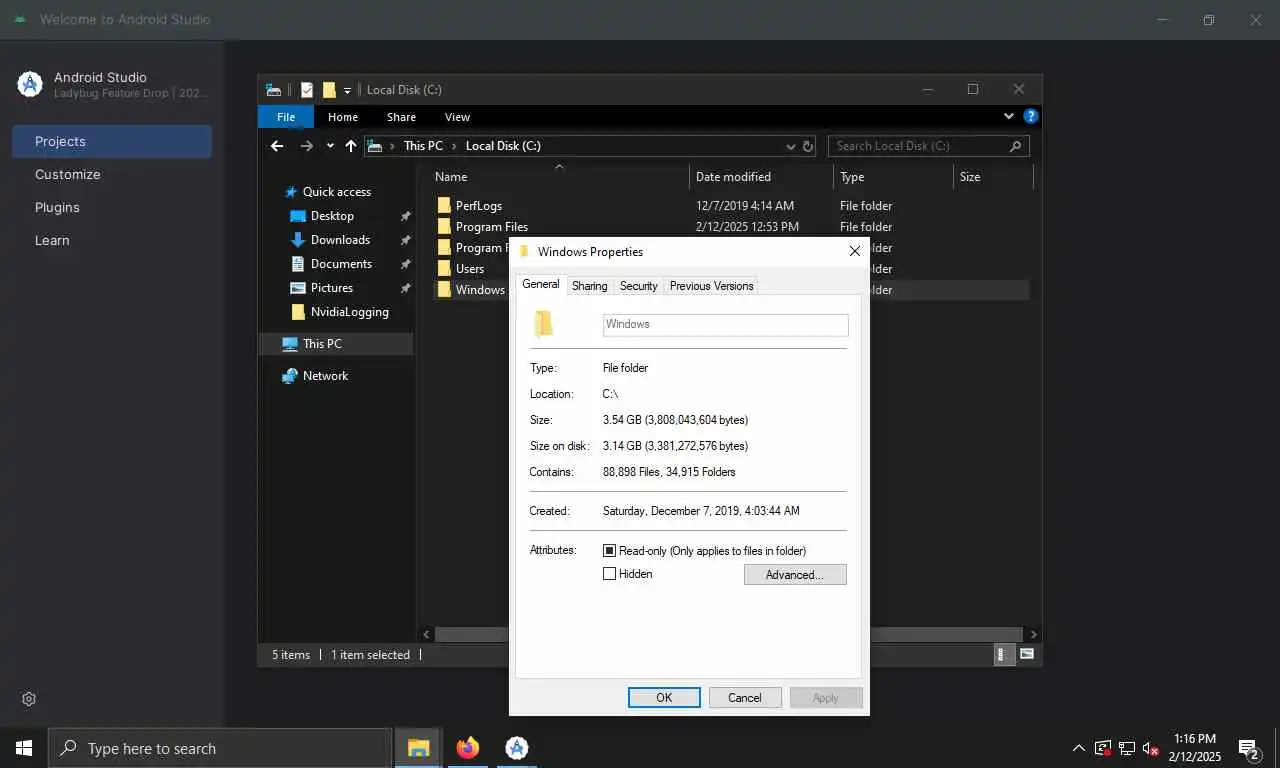Viewport: 1280px width, 768px height.
Task: Open File Explorer from taskbar
Action: click(x=418, y=748)
